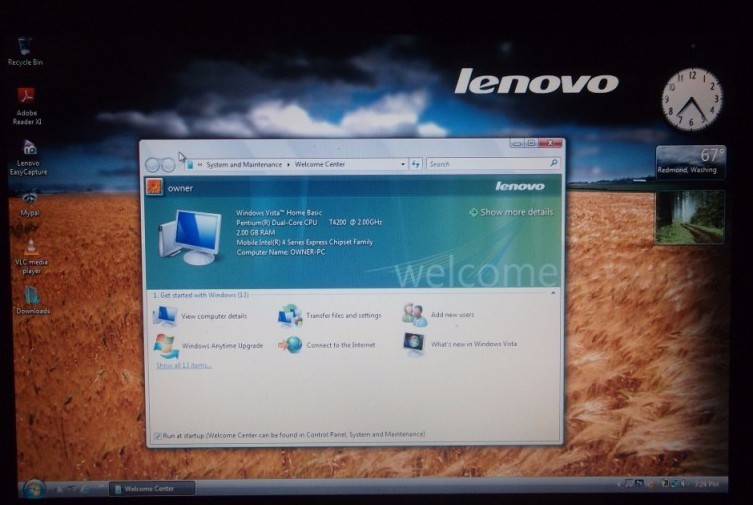Toggle the Run at startup checkbox
The height and width of the screenshot is (505, 753).
[158, 435]
